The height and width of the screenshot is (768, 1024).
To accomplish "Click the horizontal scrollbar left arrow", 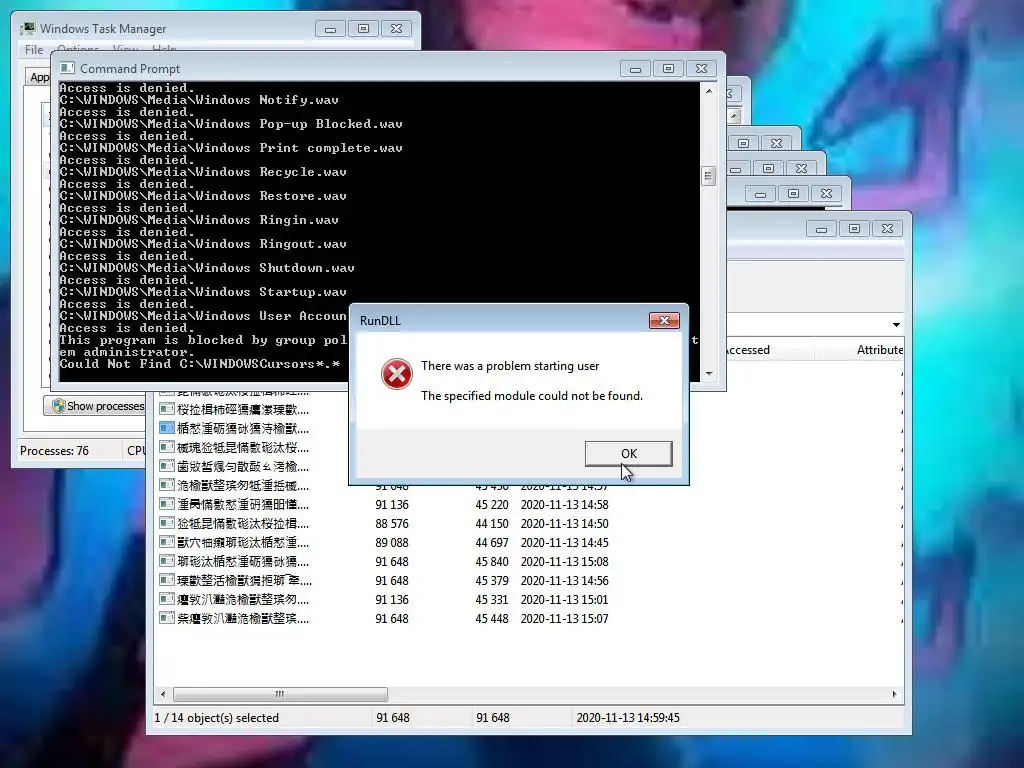I will point(163,694).
